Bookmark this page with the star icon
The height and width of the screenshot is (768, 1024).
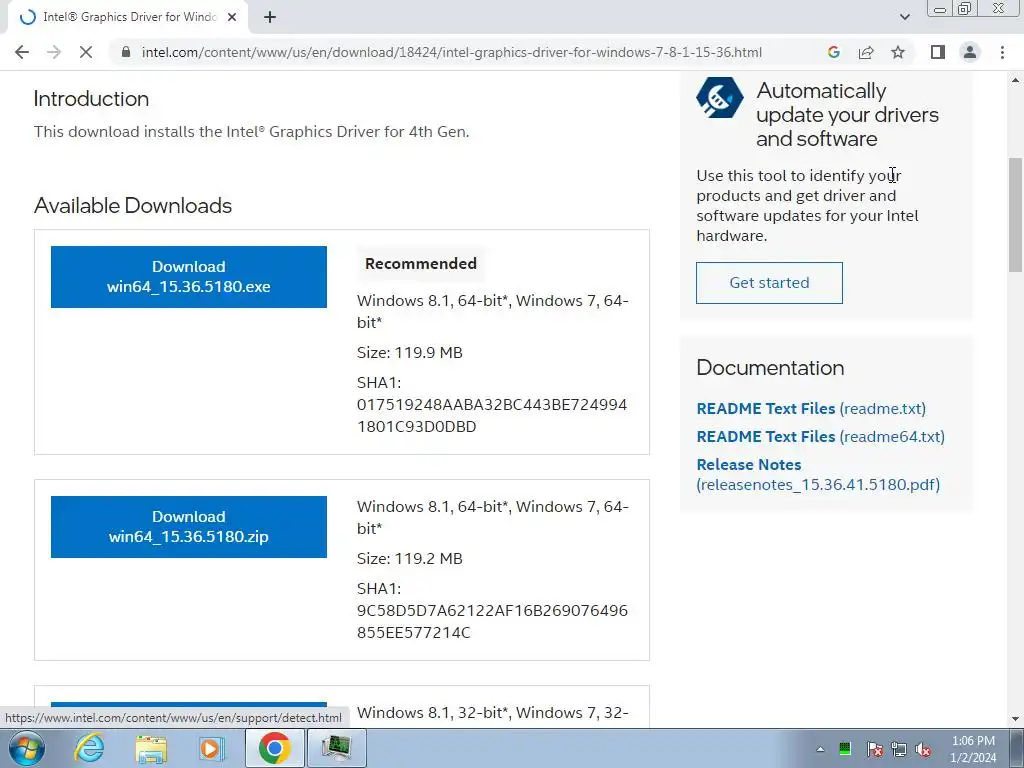click(x=898, y=52)
